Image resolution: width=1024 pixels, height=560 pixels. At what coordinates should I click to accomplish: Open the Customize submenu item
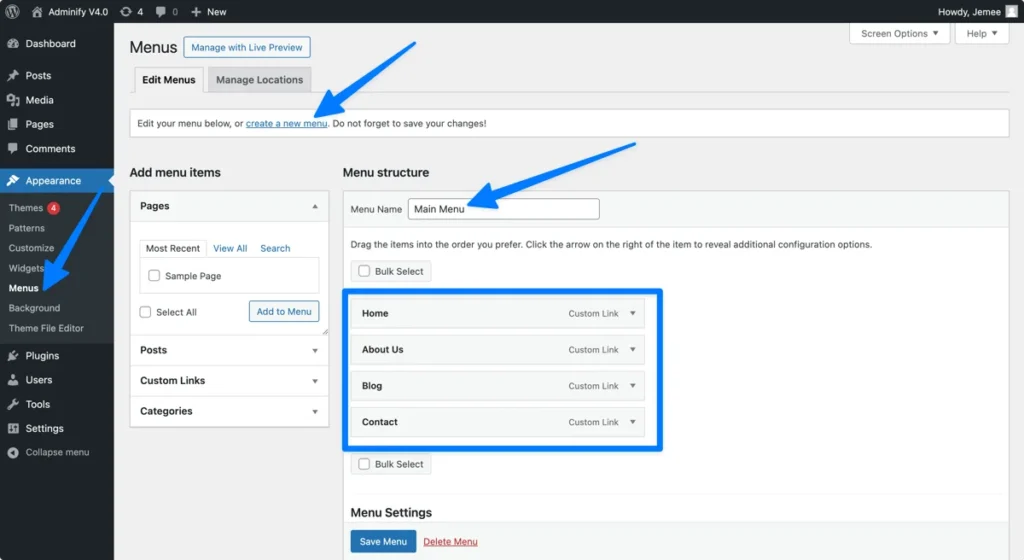click(x=31, y=248)
